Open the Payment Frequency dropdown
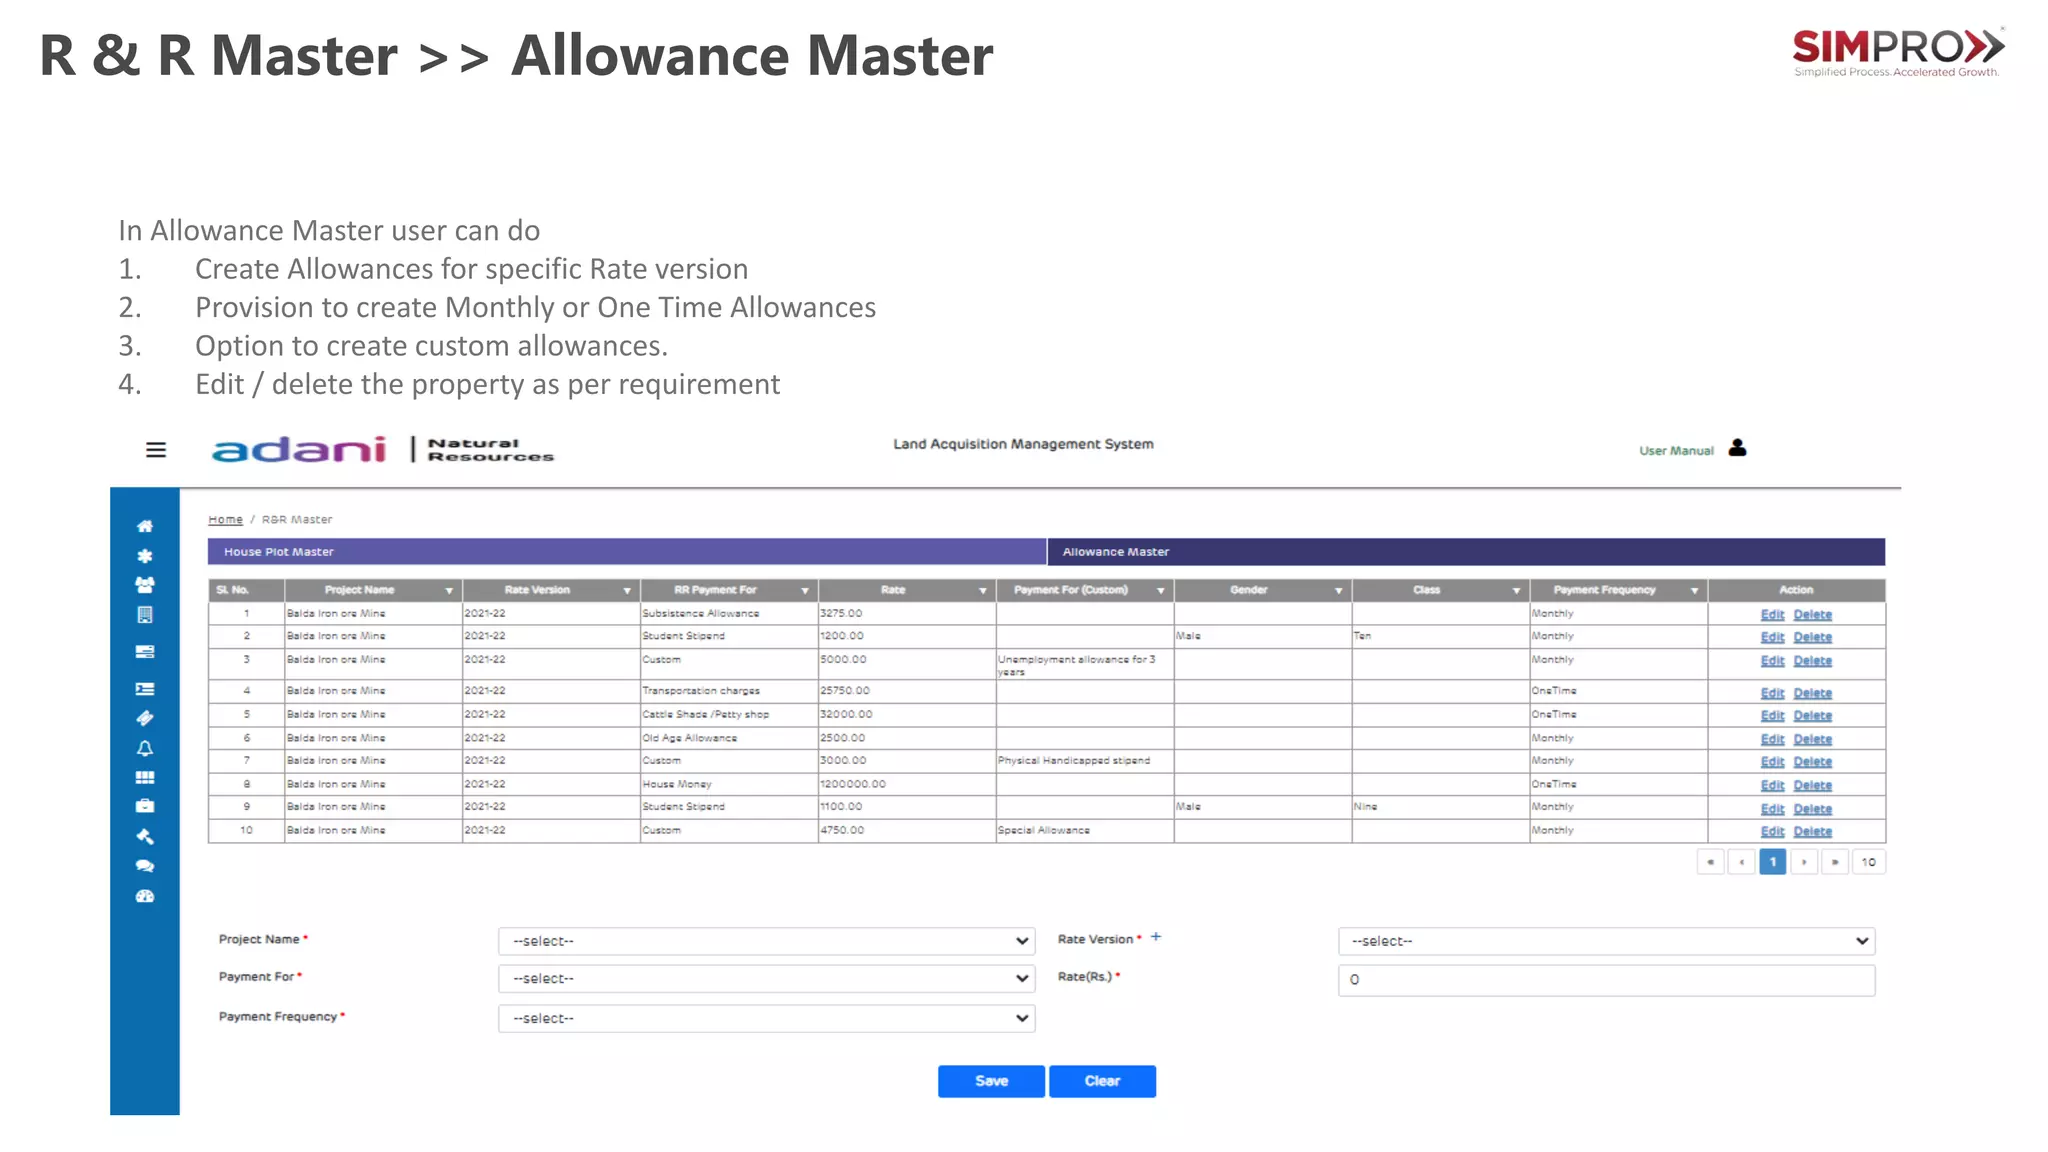Viewport: 2048px width, 1152px height. tap(766, 1018)
